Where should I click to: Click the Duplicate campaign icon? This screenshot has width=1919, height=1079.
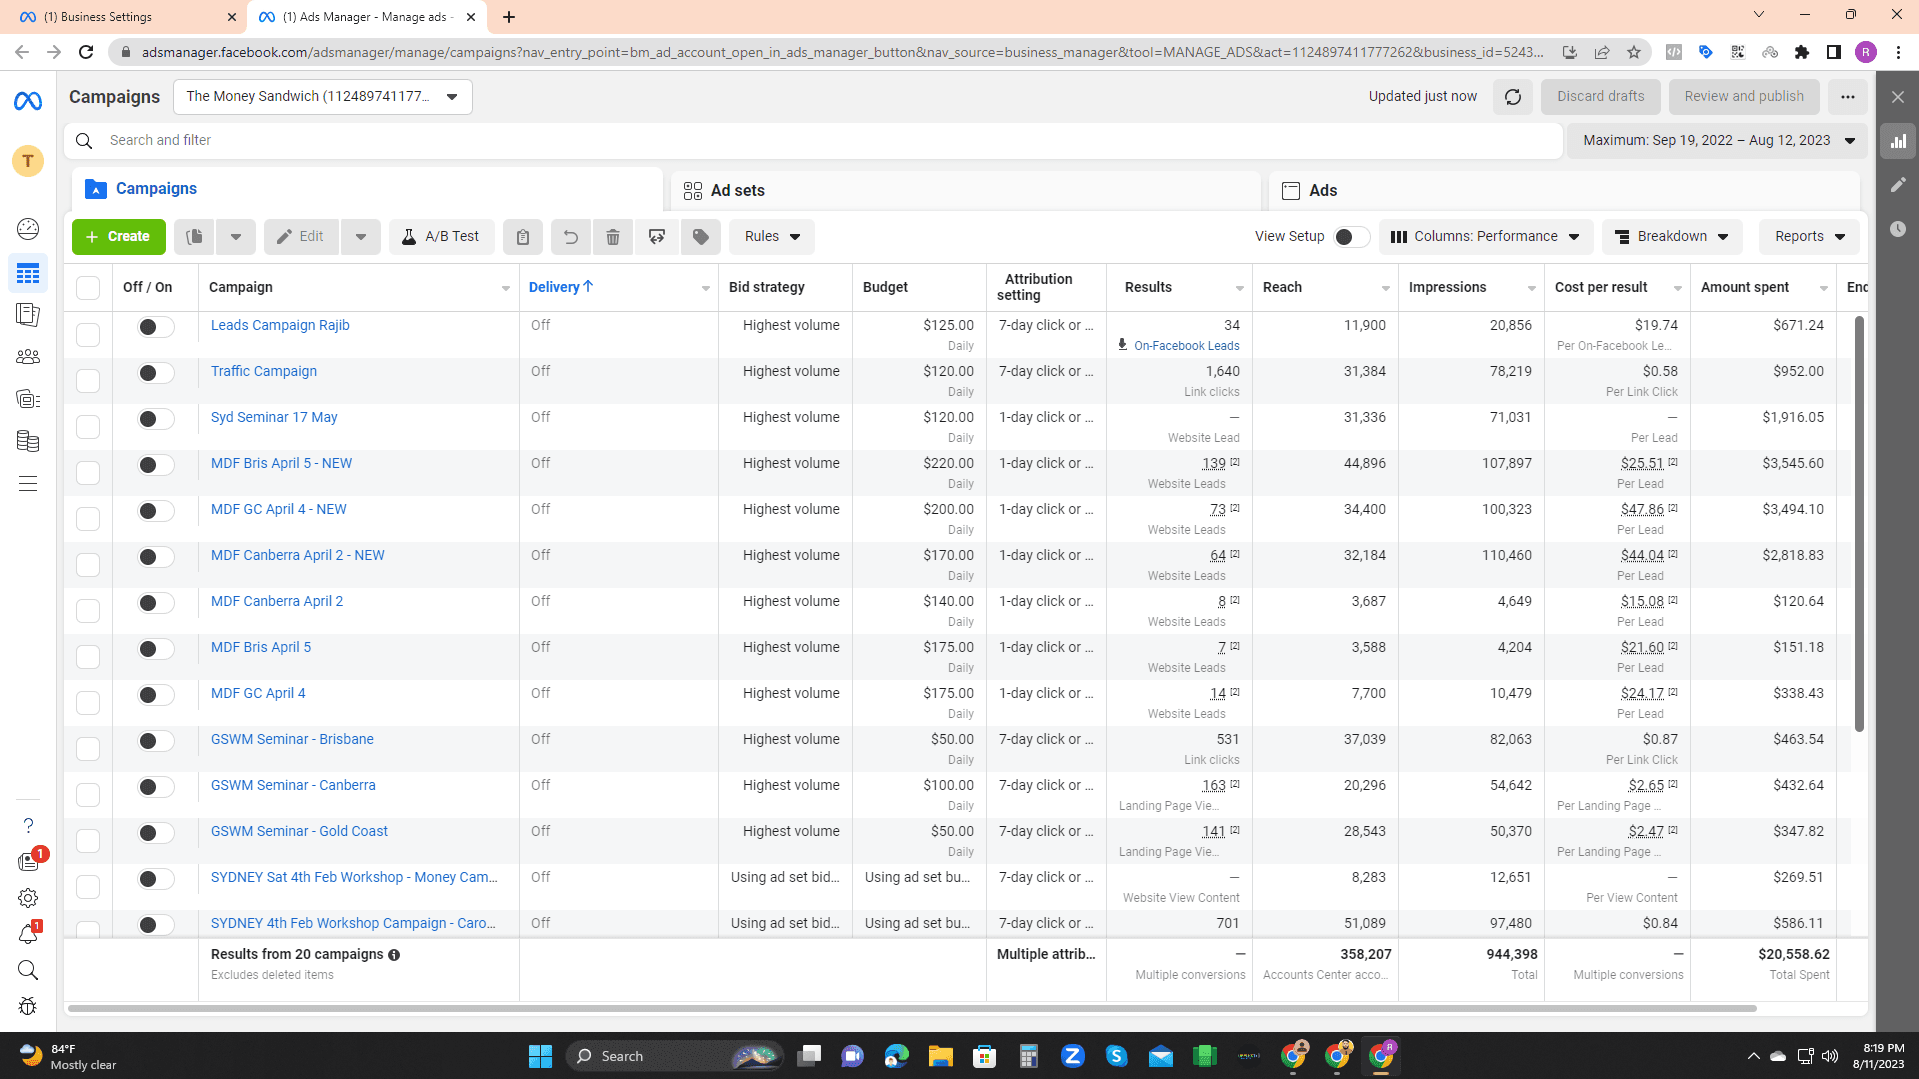coord(195,237)
